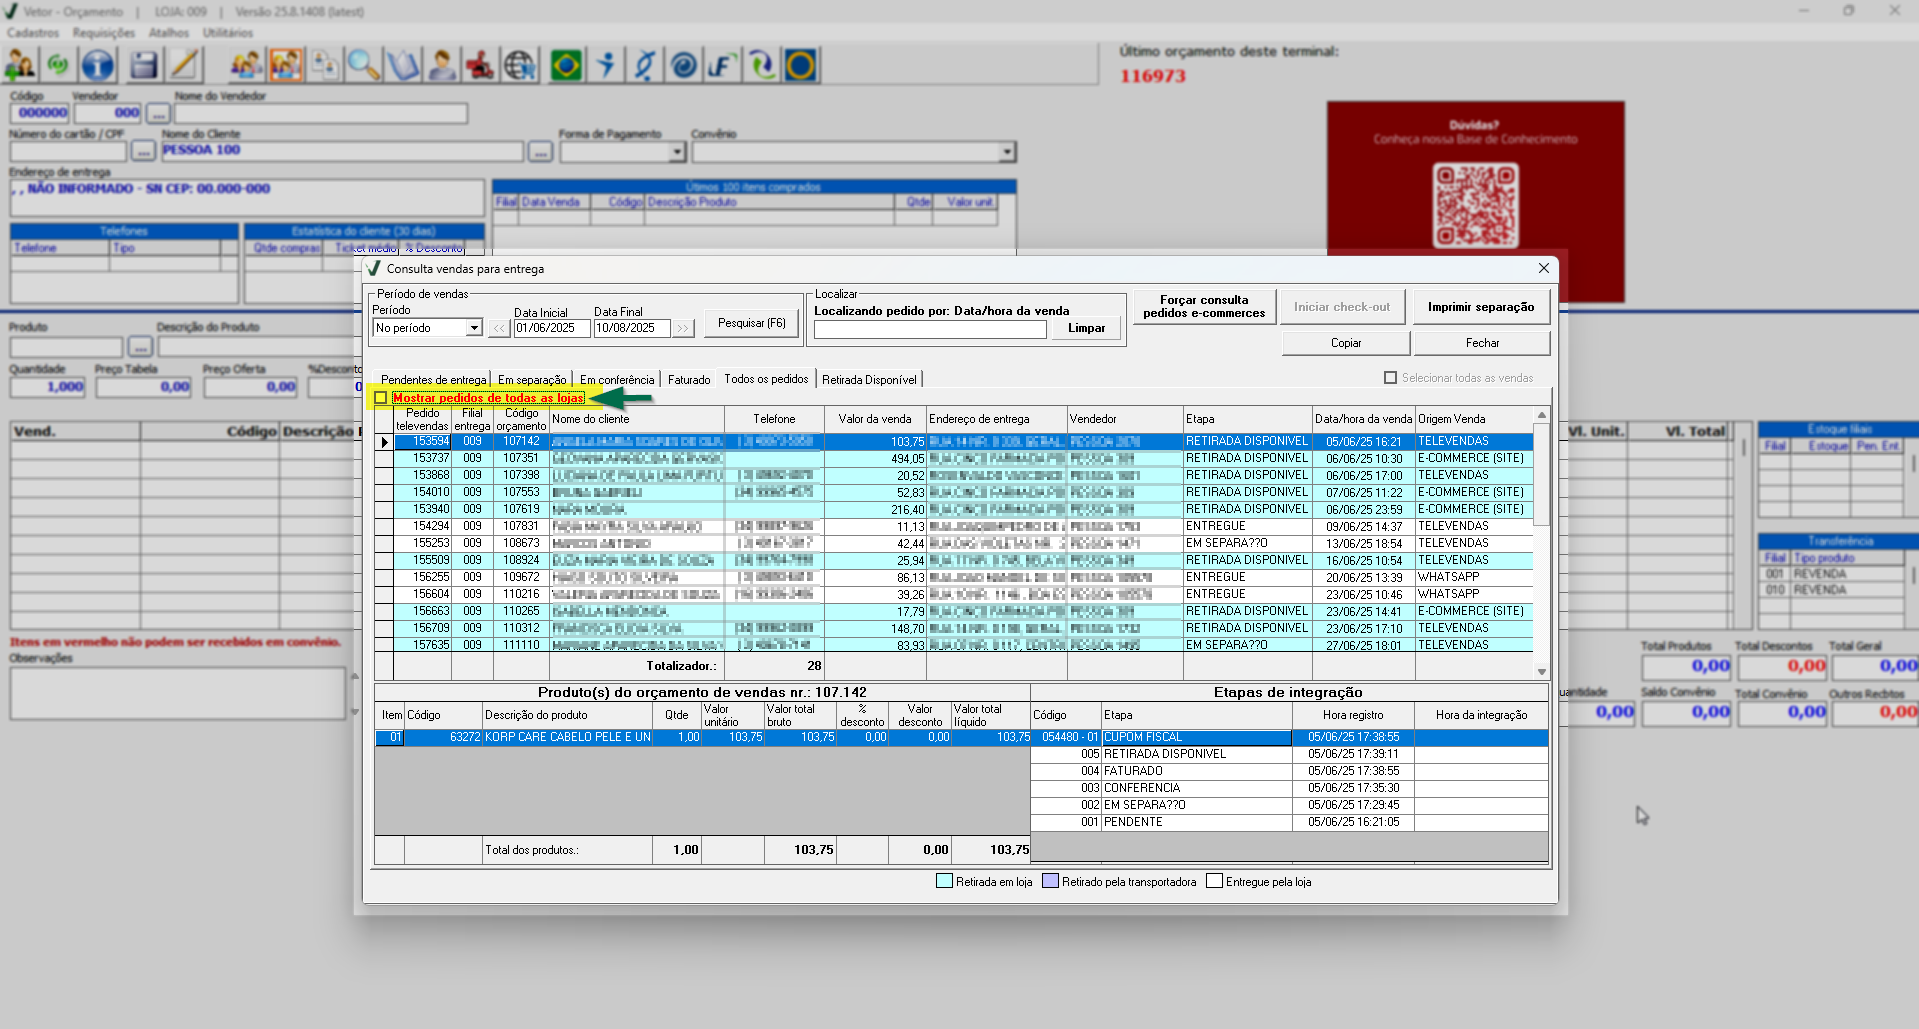This screenshot has height=1029, width=1919.
Task: Open the Requisições menu
Action: pos(104,33)
